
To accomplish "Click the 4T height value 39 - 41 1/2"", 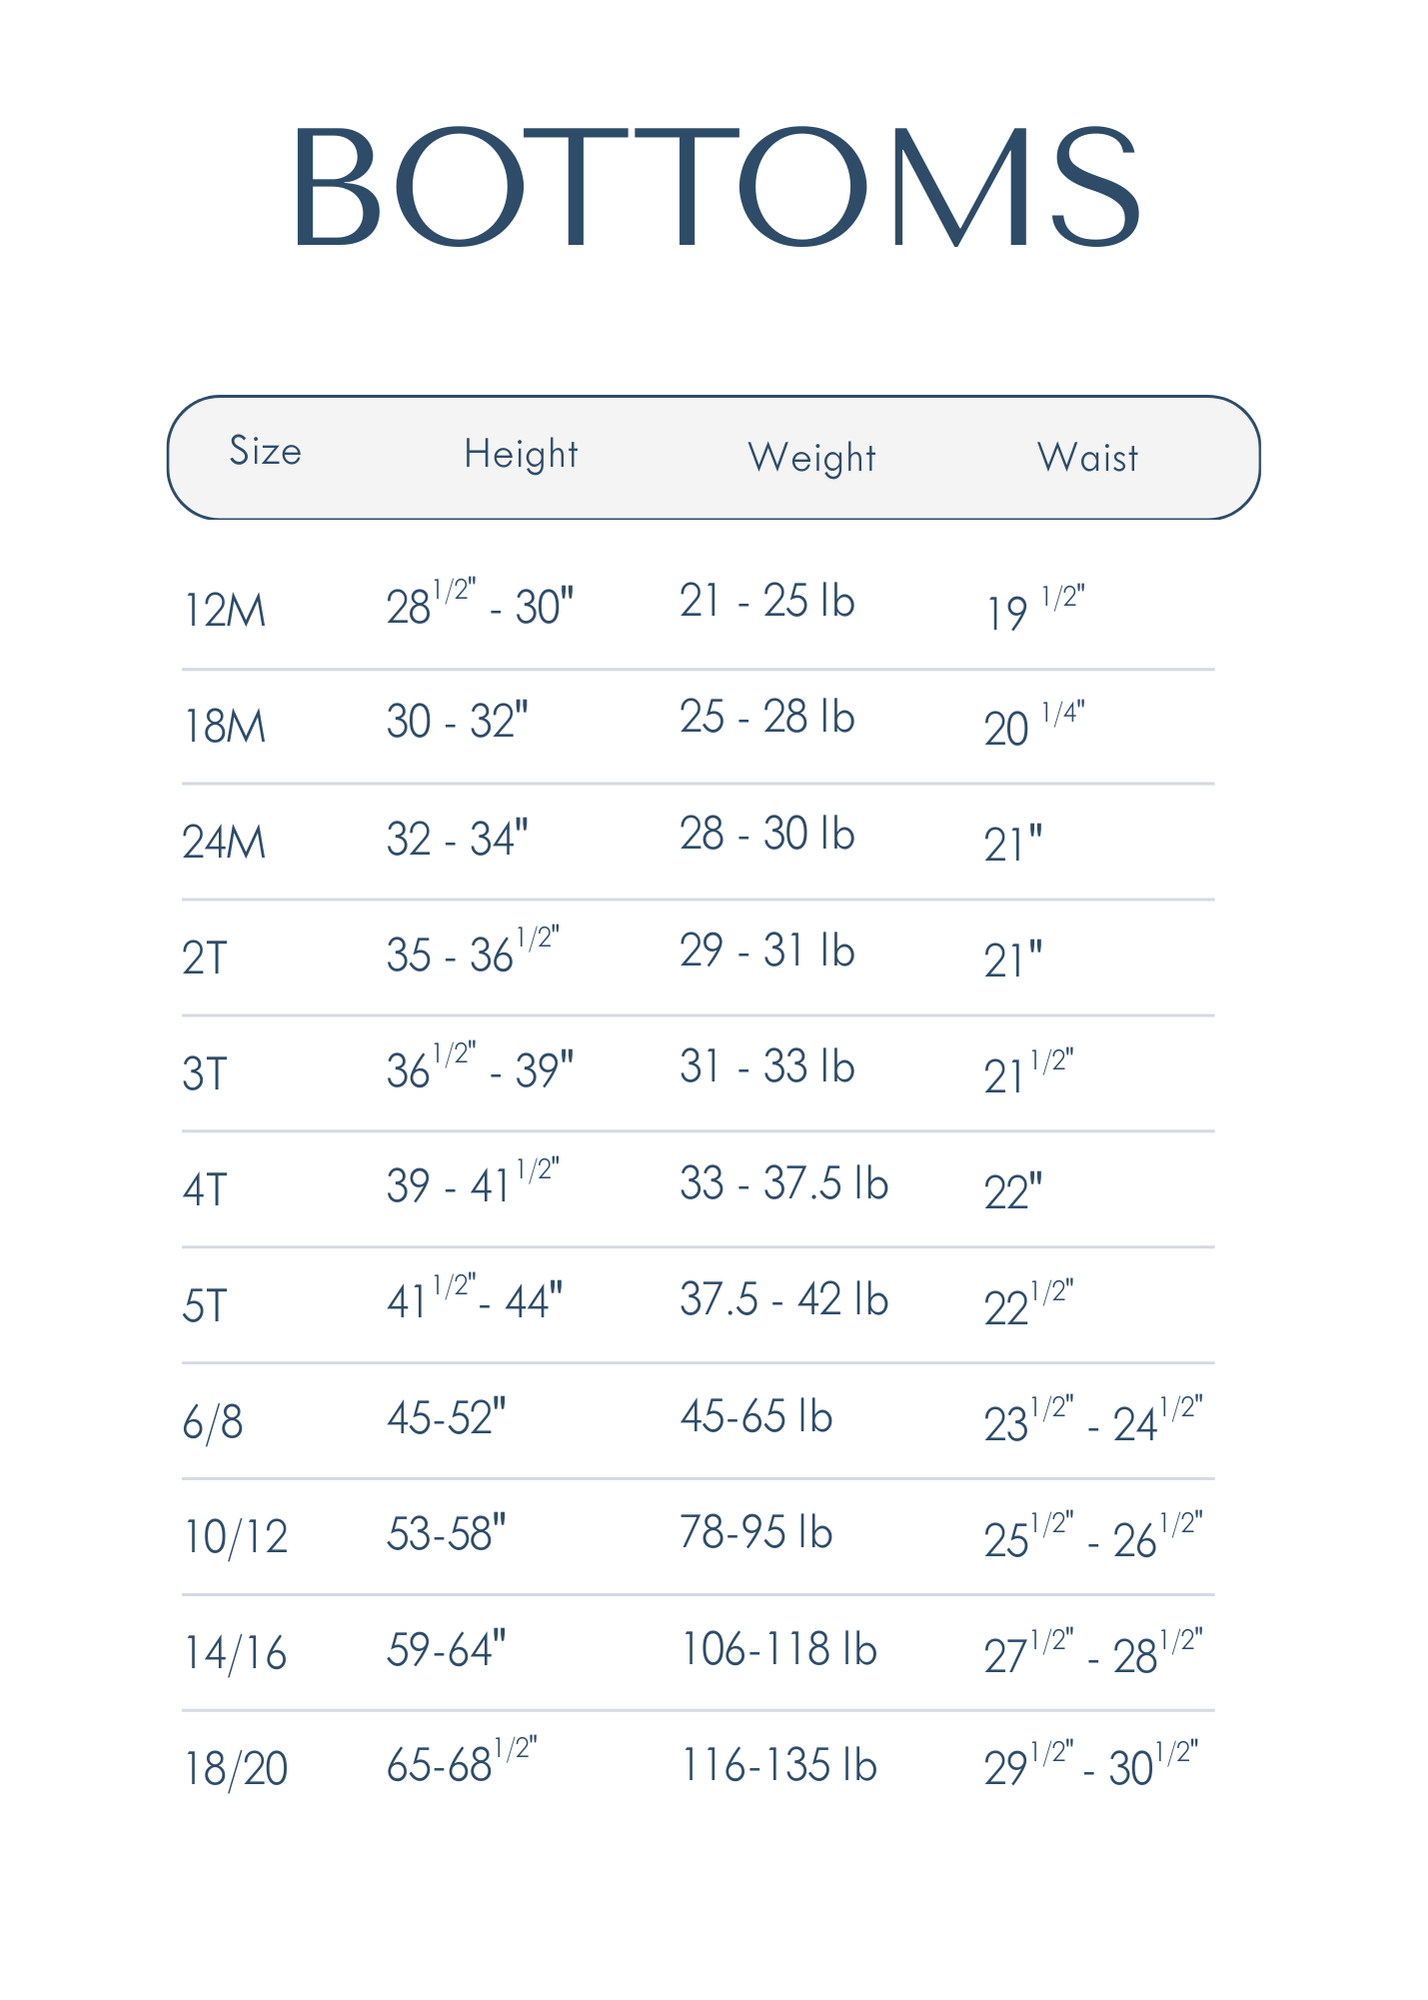I will (472, 1184).
